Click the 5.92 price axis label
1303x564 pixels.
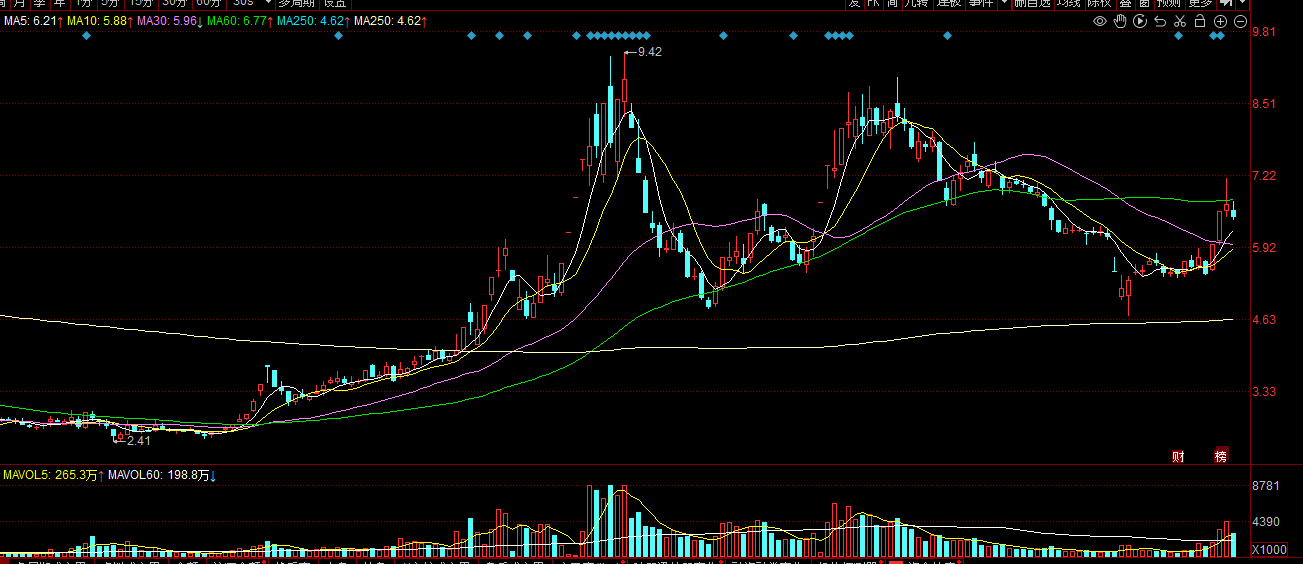pos(1264,248)
